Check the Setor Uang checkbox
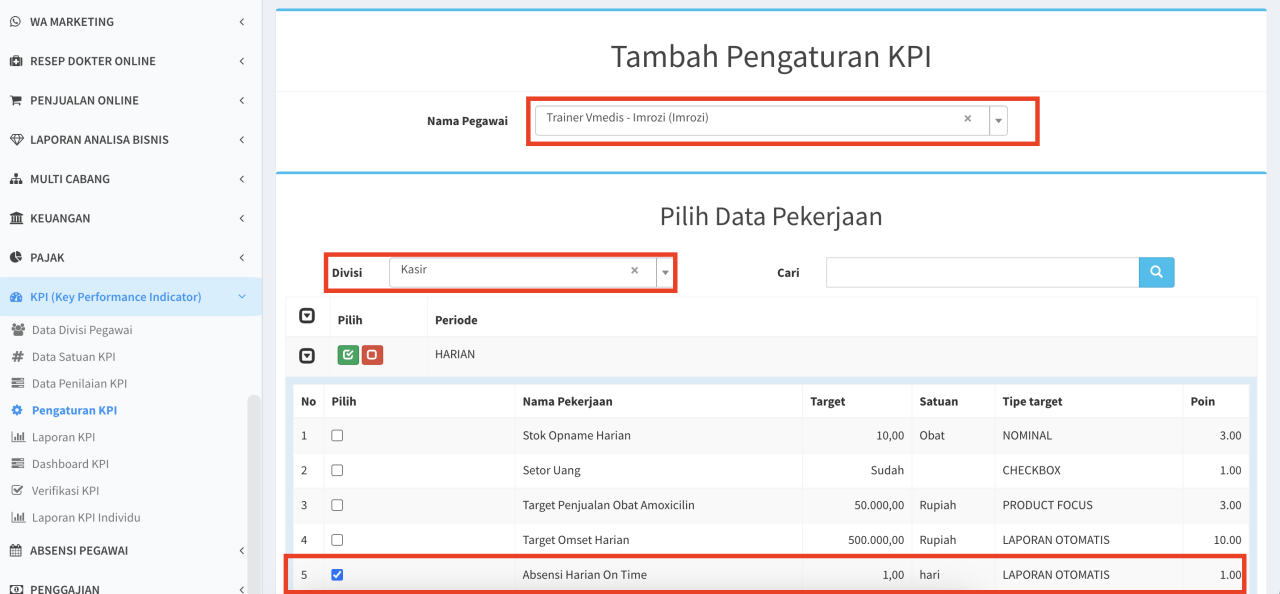1280x594 pixels. coord(337,470)
